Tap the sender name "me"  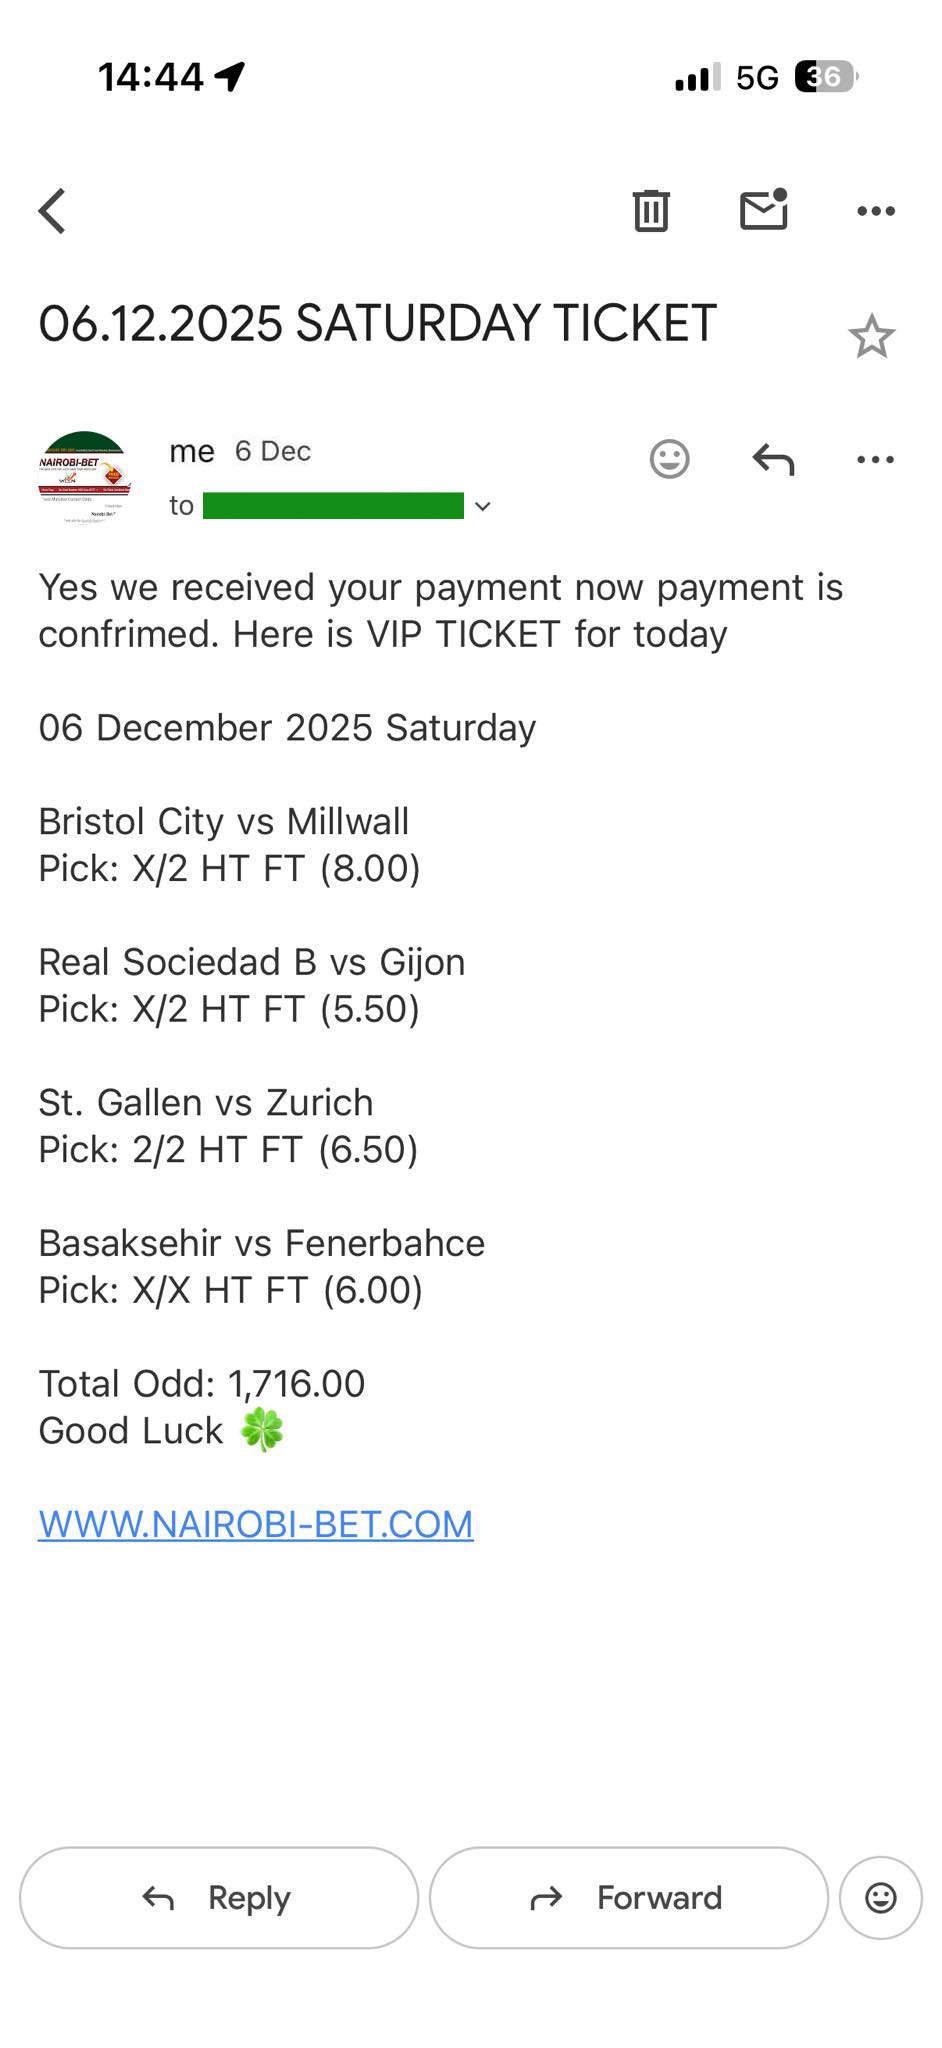click(192, 452)
